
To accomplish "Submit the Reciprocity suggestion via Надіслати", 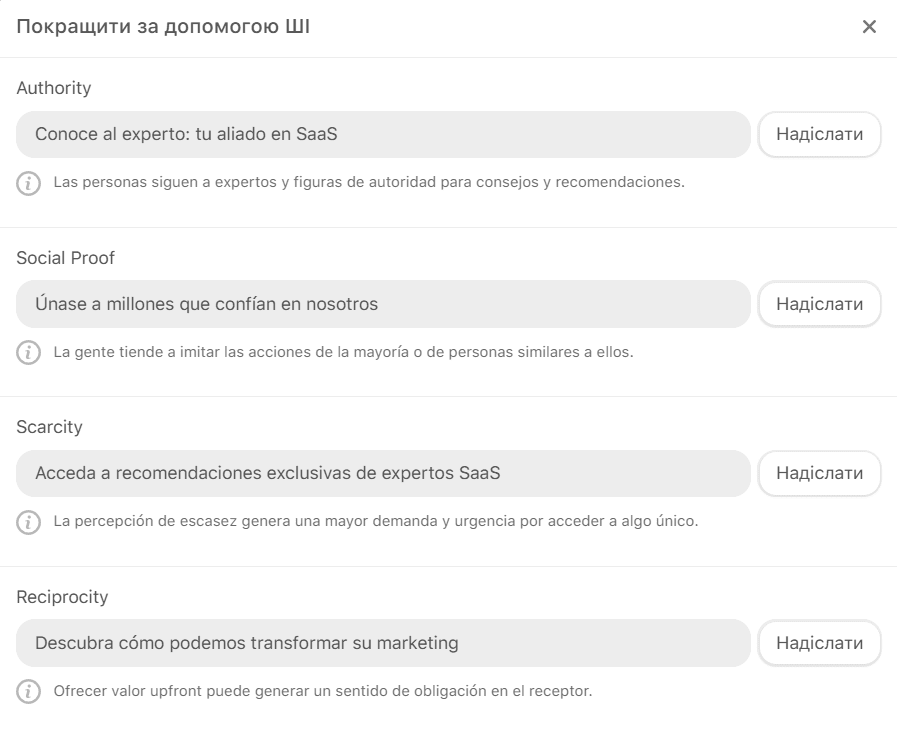I will click(x=819, y=643).
